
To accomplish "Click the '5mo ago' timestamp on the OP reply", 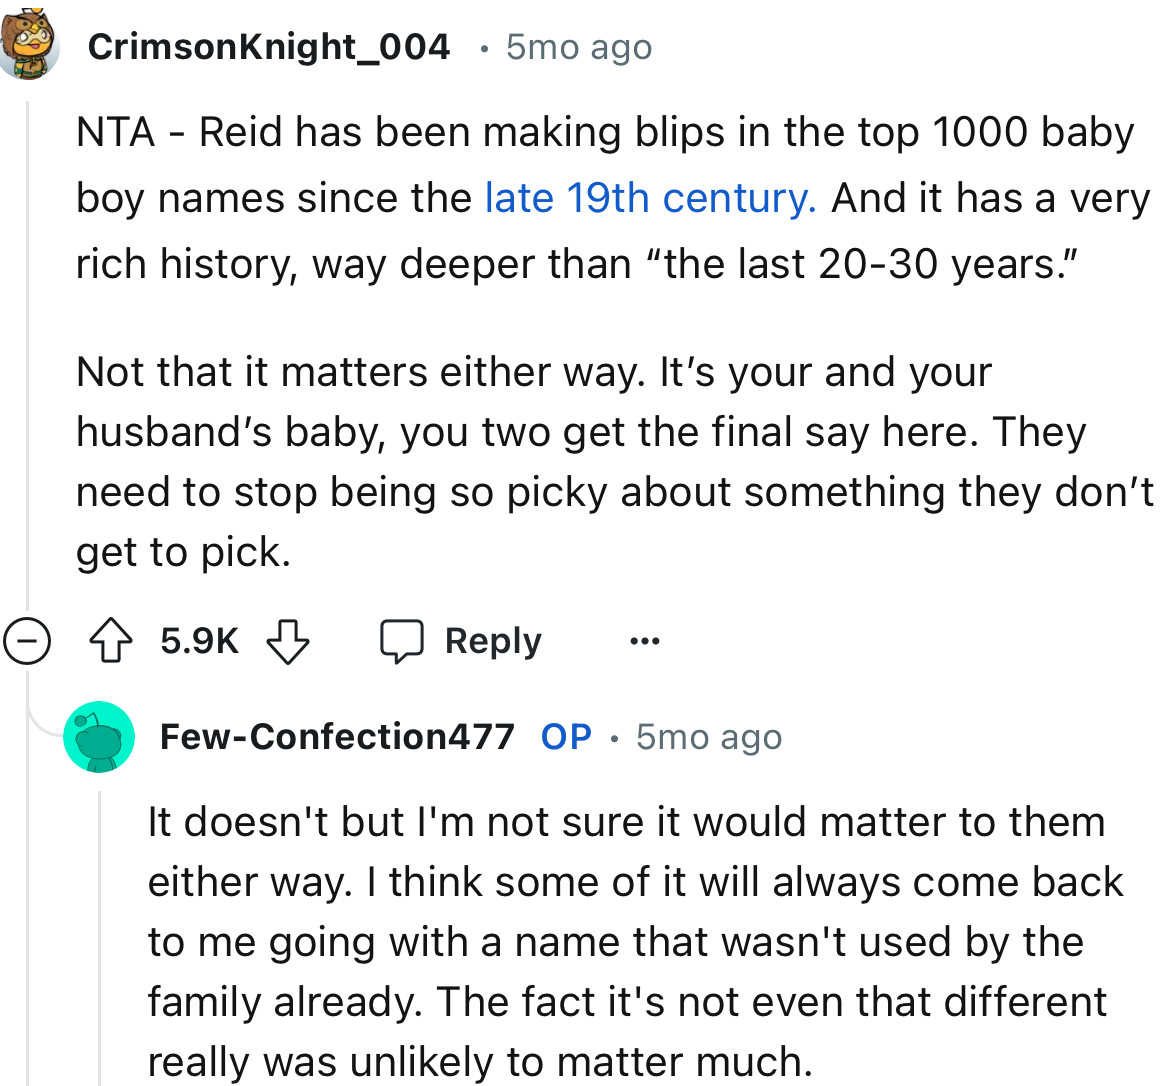I will tap(708, 737).
